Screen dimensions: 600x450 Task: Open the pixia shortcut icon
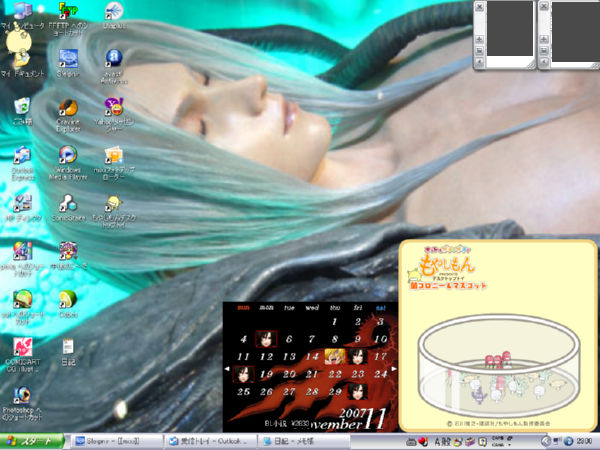coord(23,251)
